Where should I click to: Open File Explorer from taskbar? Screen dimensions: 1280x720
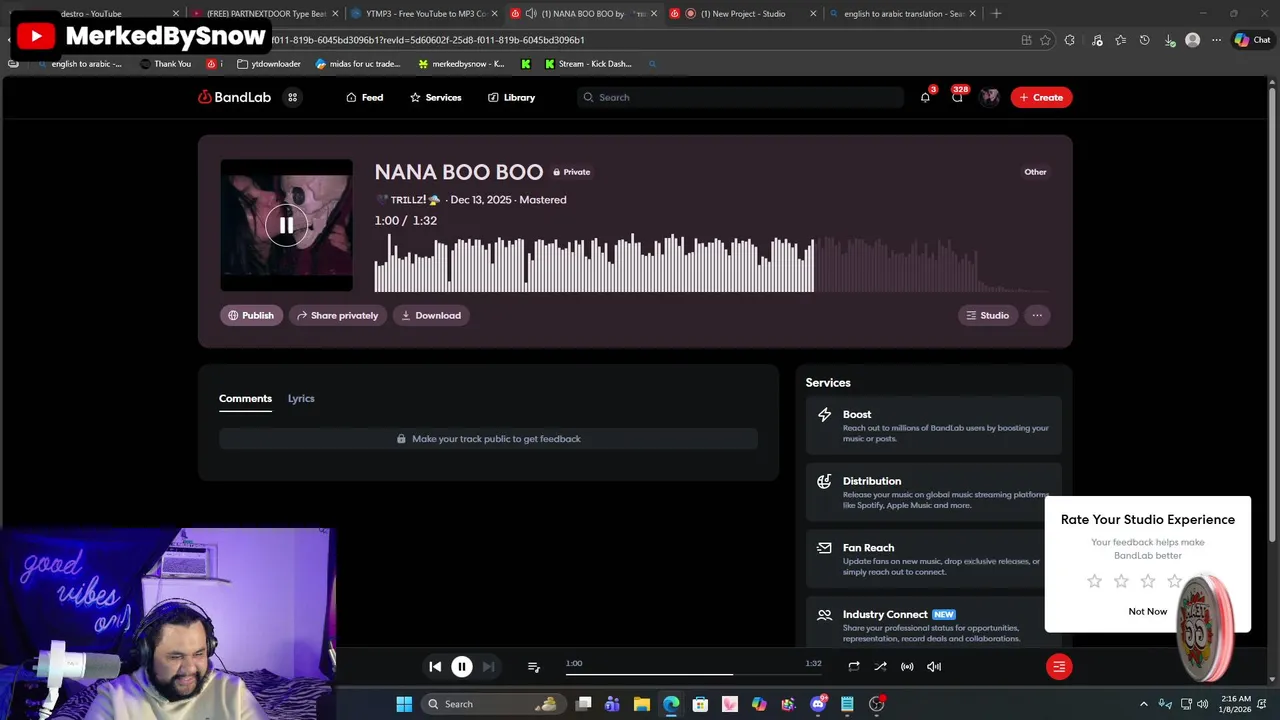(x=642, y=704)
